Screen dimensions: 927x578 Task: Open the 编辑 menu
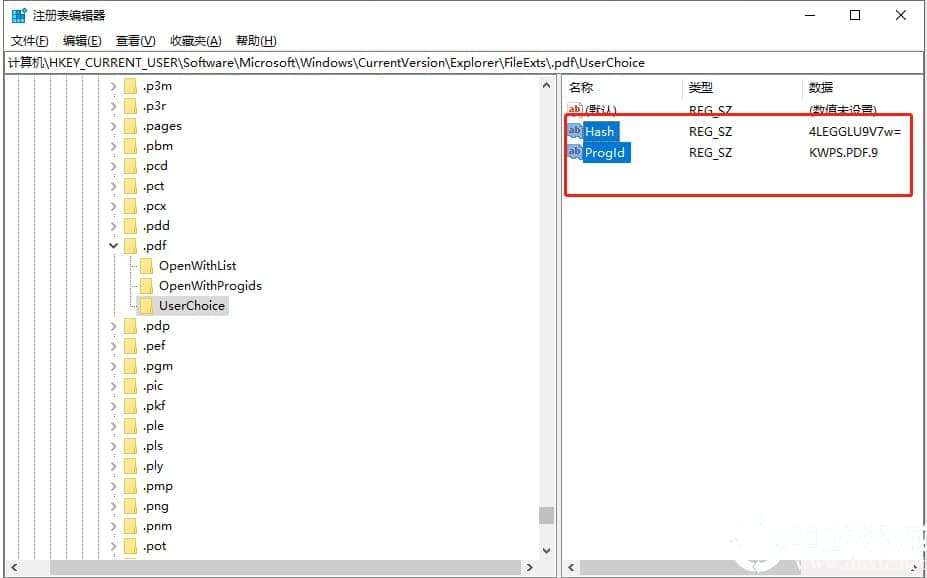(82, 40)
